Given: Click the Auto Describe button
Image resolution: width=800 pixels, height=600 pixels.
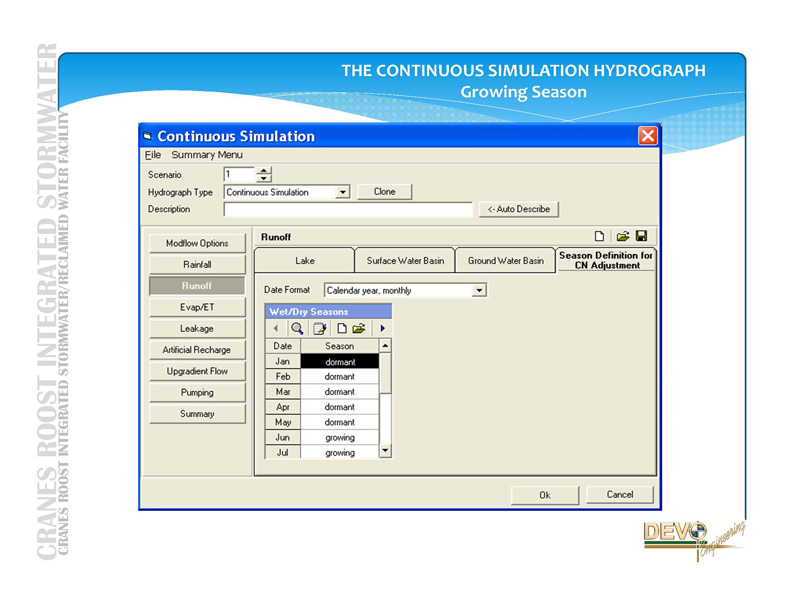Looking at the screenshot, I should click(518, 209).
